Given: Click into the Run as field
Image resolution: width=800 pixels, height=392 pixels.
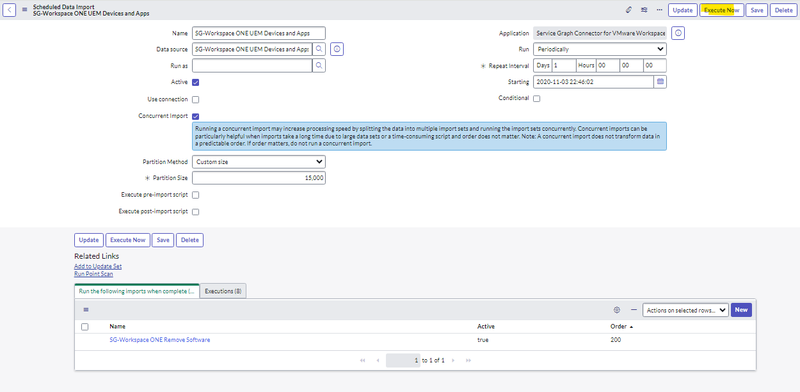Looking at the screenshot, I should tap(252, 65).
